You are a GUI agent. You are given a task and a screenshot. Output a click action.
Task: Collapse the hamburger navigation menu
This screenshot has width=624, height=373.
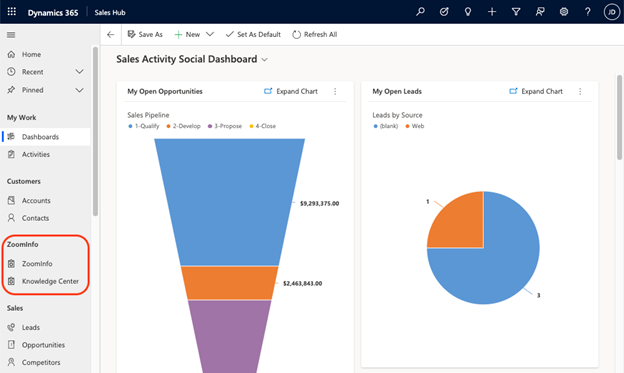click(x=11, y=35)
